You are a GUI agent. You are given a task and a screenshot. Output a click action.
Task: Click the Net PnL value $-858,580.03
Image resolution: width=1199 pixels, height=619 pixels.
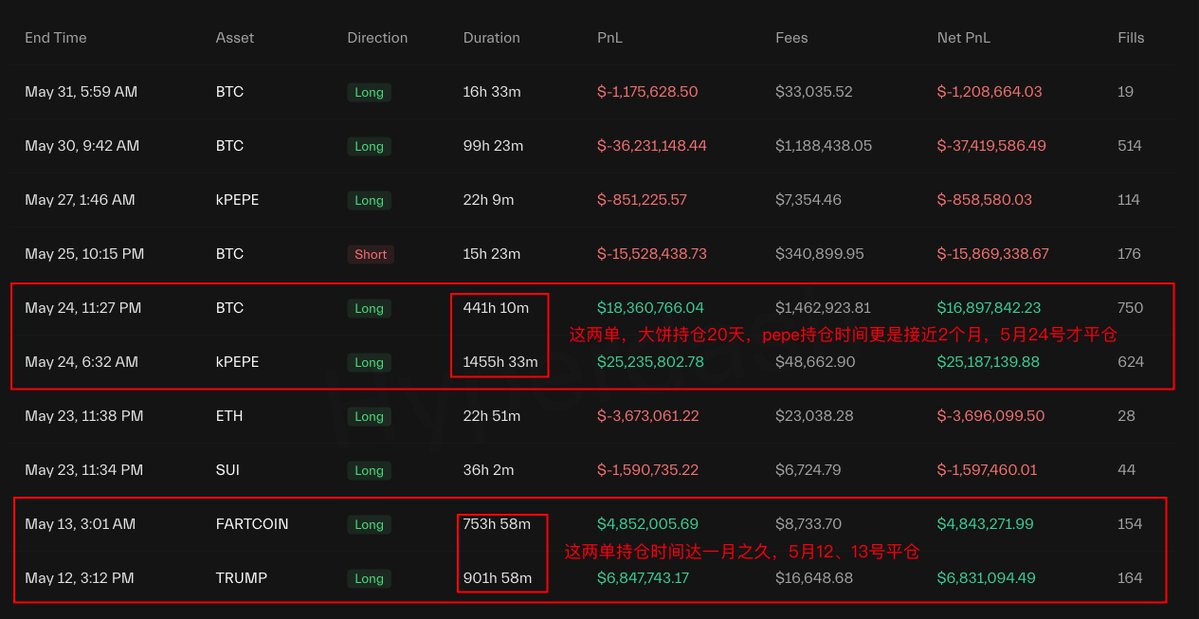(x=984, y=199)
